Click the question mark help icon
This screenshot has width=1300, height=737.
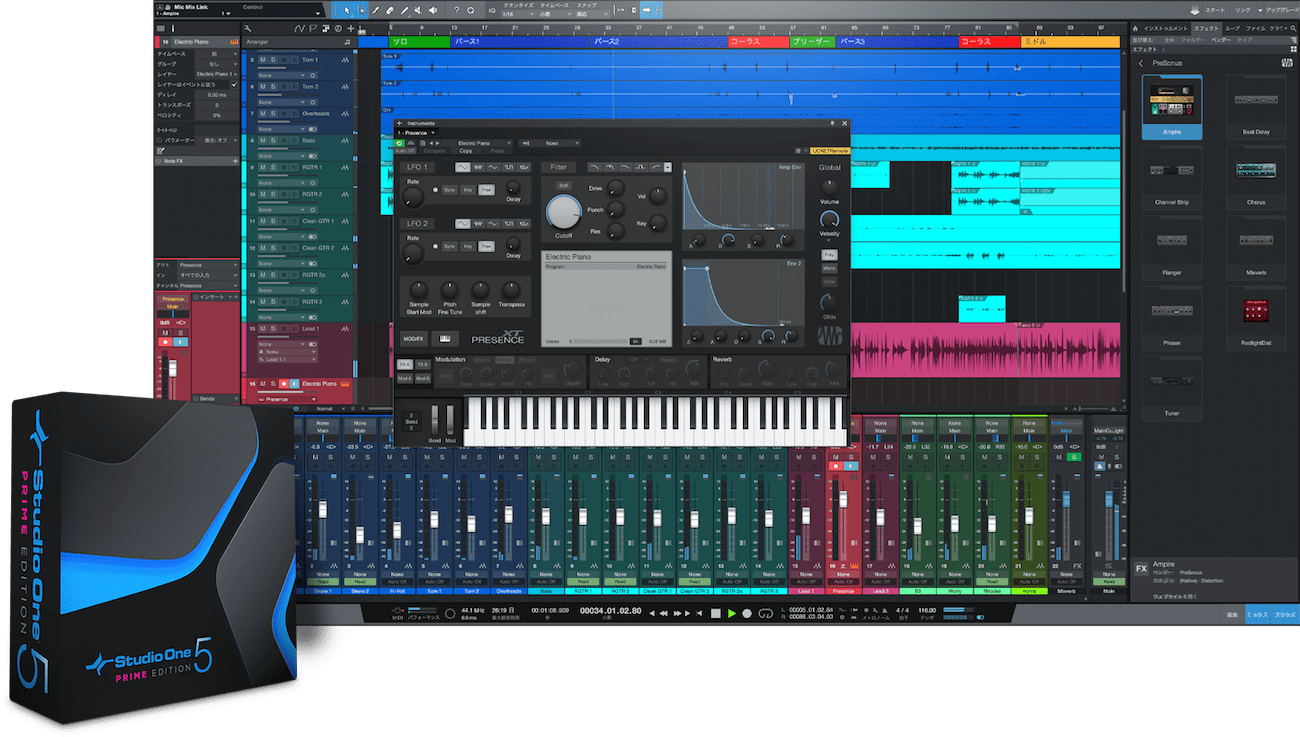(x=456, y=10)
